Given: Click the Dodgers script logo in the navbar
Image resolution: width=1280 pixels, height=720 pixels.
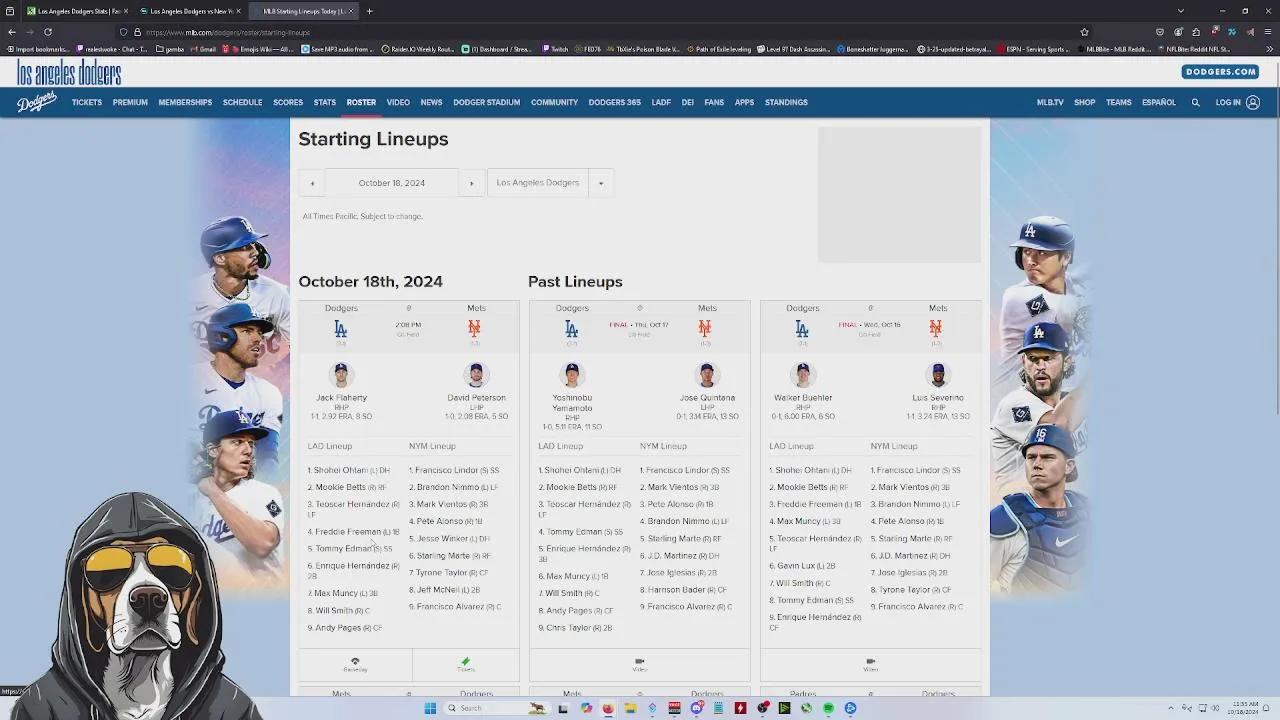Looking at the screenshot, I should (37, 102).
